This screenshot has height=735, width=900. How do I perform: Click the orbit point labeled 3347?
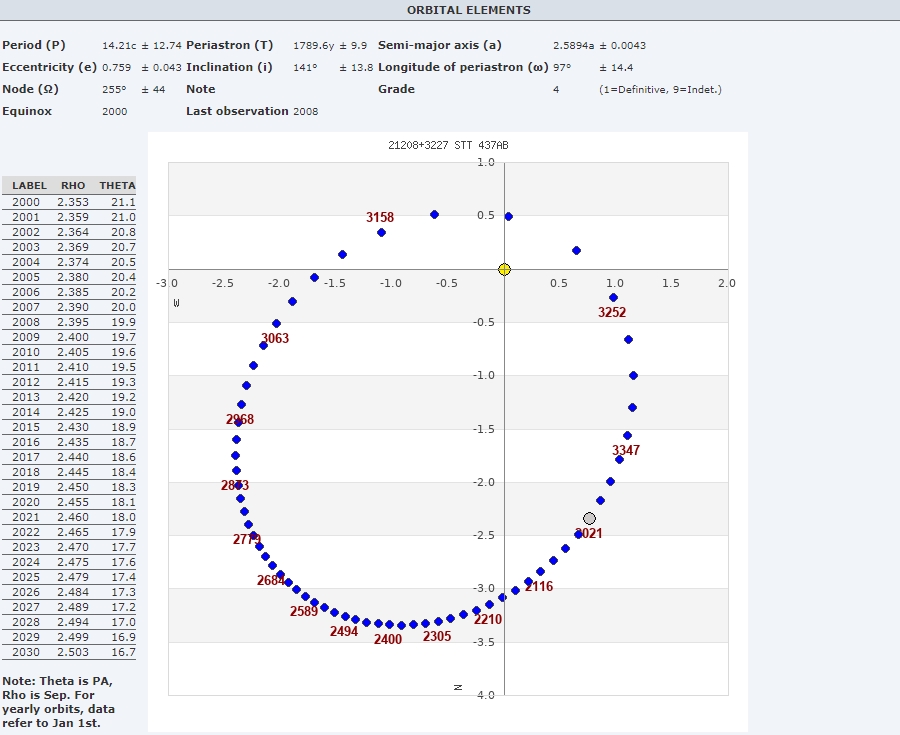coord(627,435)
